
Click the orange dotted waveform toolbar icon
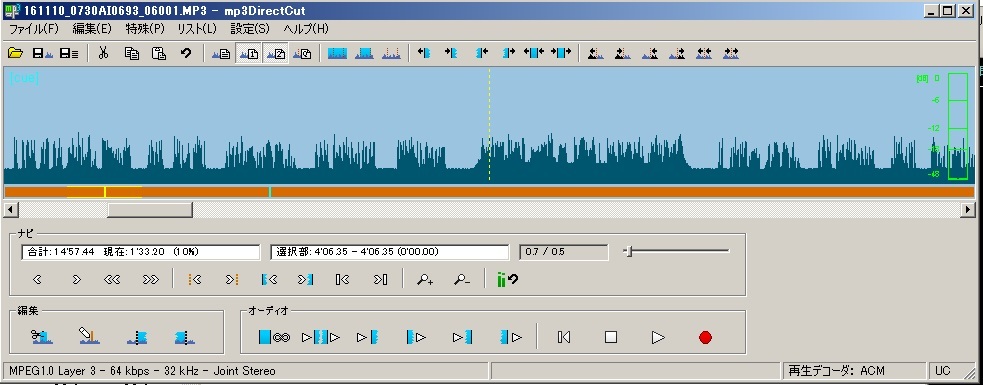[x=391, y=53]
